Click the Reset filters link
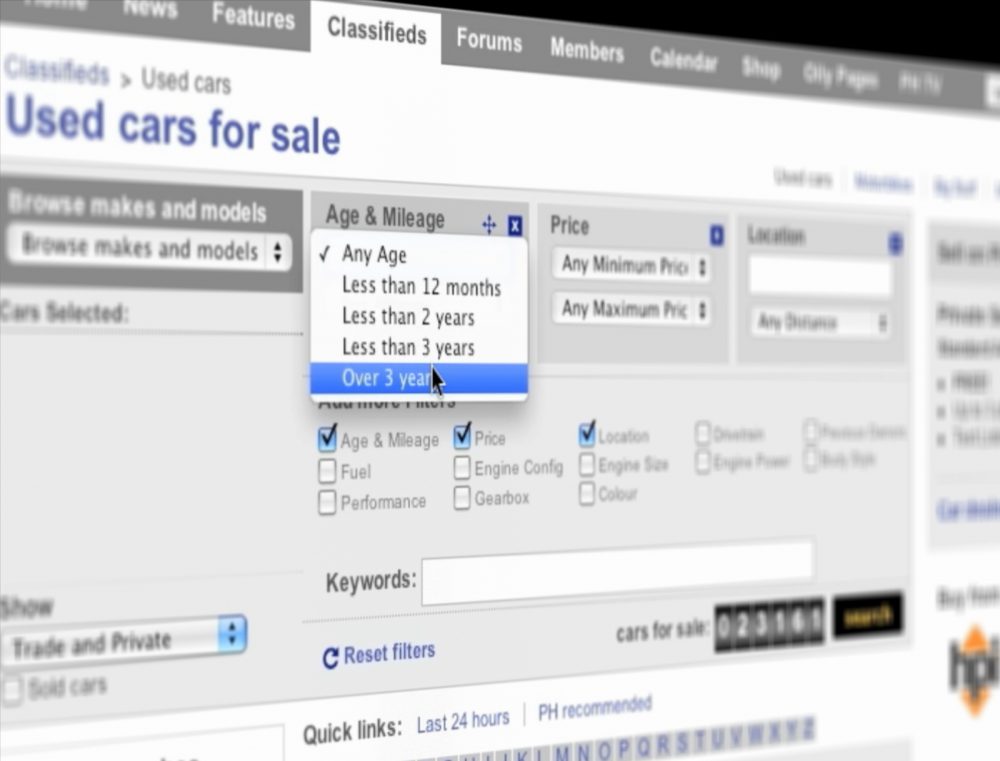The height and width of the screenshot is (761, 1000). click(389, 653)
